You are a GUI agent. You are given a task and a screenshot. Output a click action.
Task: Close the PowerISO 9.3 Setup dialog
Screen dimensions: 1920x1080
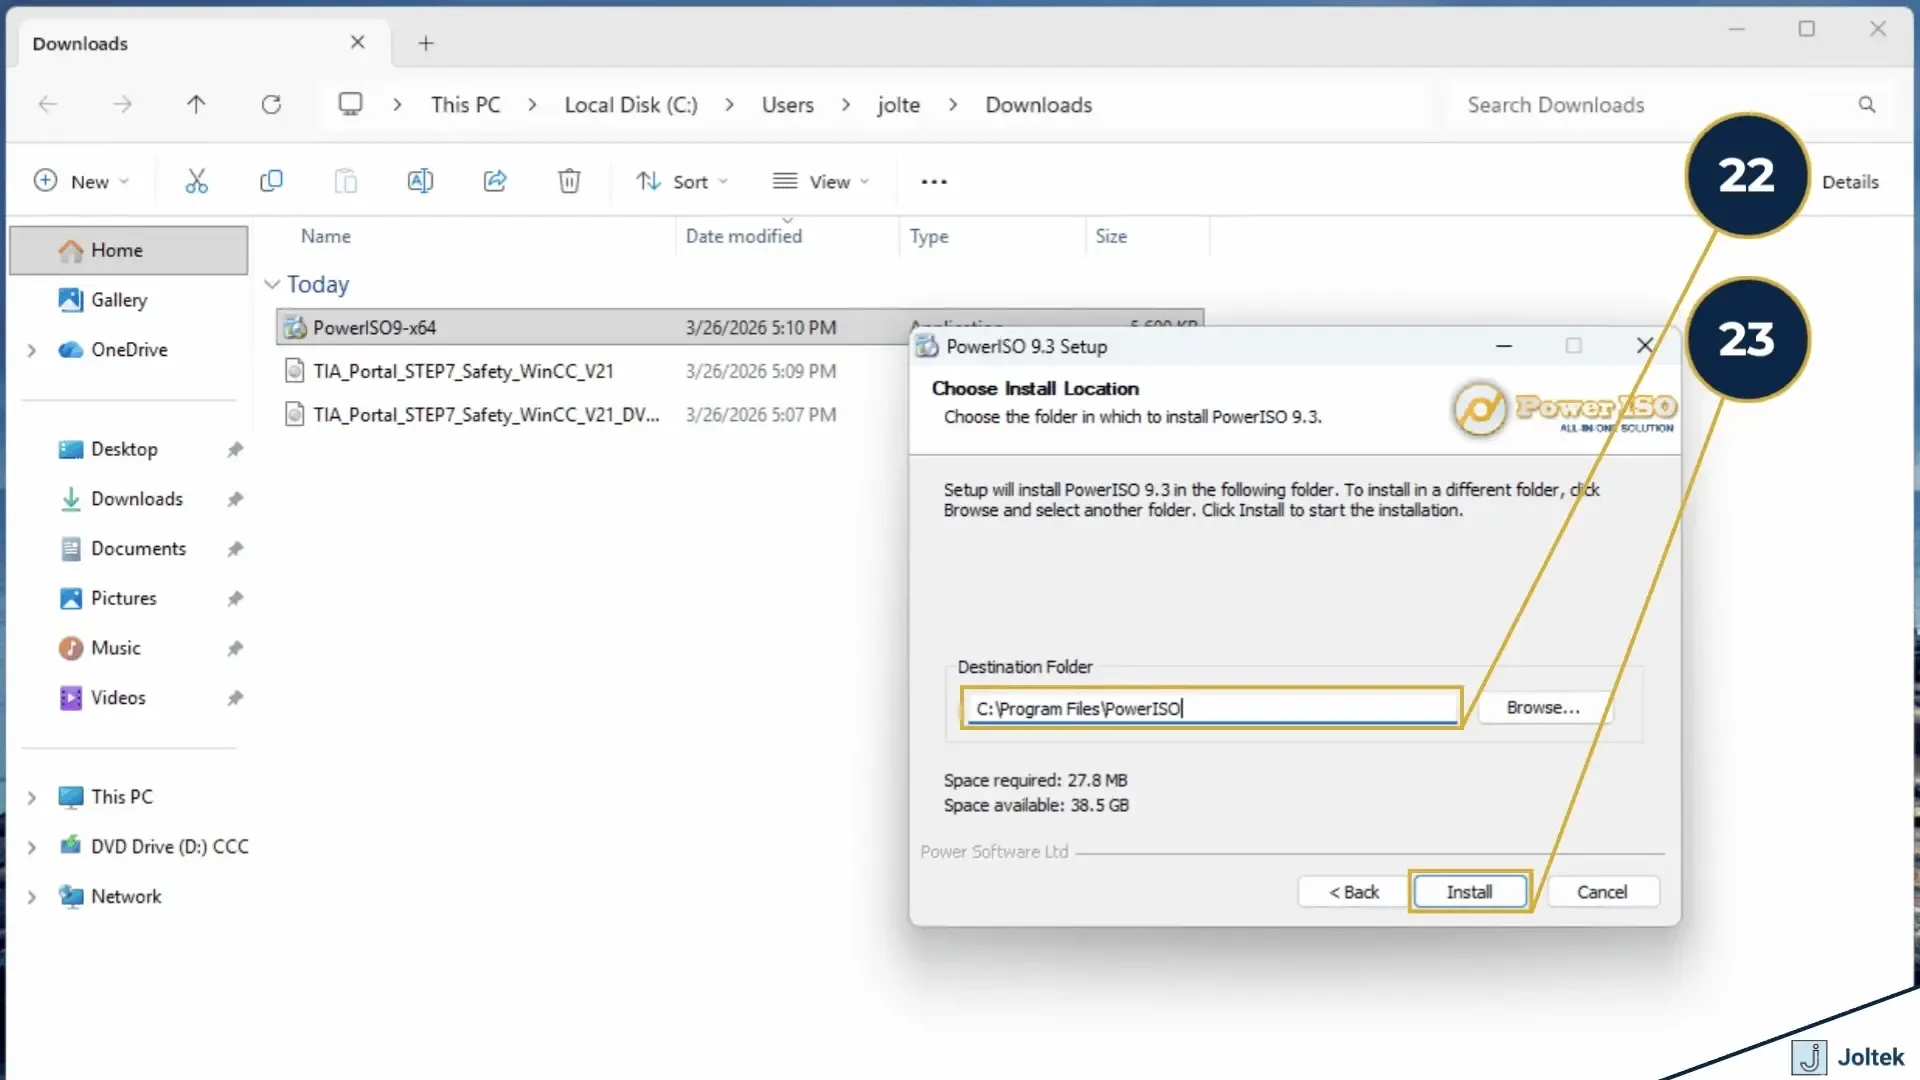(x=1644, y=345)
